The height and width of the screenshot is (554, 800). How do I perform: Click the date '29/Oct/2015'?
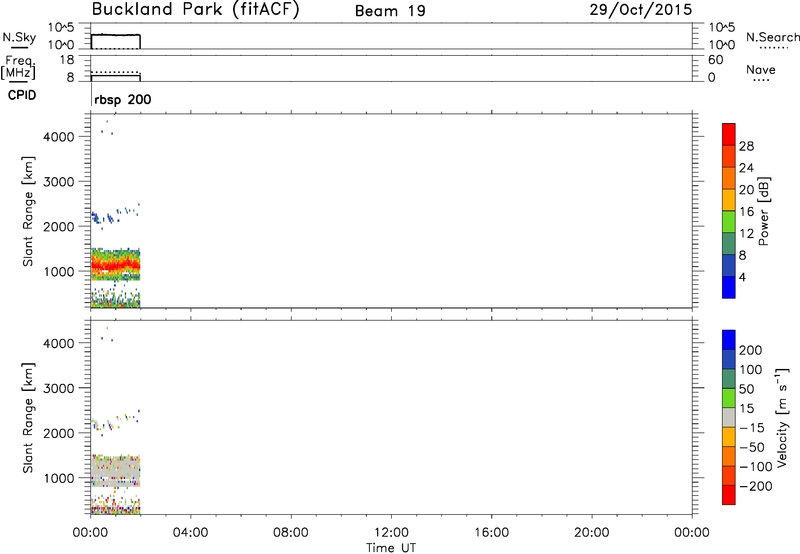[641, 10]
